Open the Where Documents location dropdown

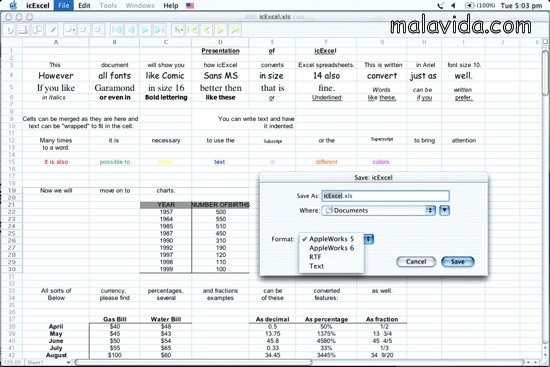[378, 211]
